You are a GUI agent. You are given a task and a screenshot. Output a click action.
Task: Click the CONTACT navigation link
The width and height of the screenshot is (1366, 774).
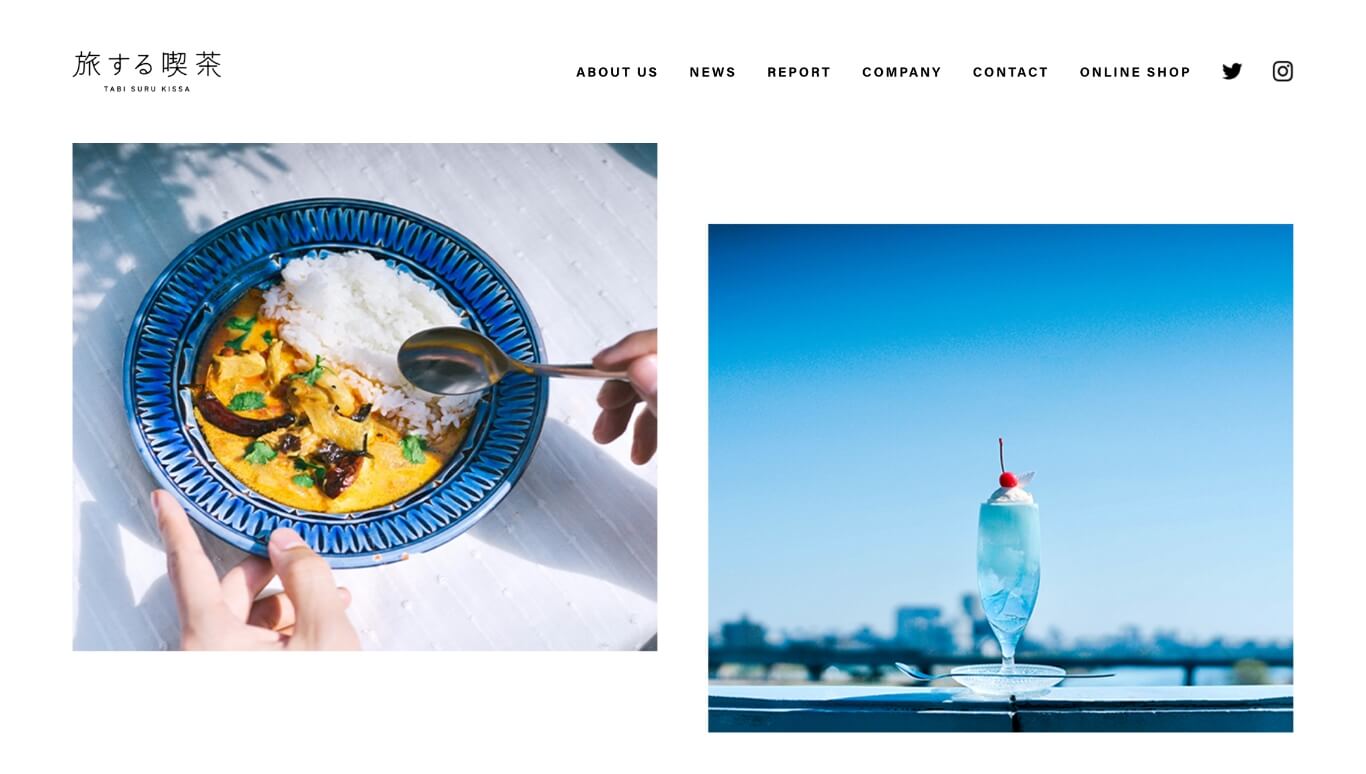pos(1011,72)
